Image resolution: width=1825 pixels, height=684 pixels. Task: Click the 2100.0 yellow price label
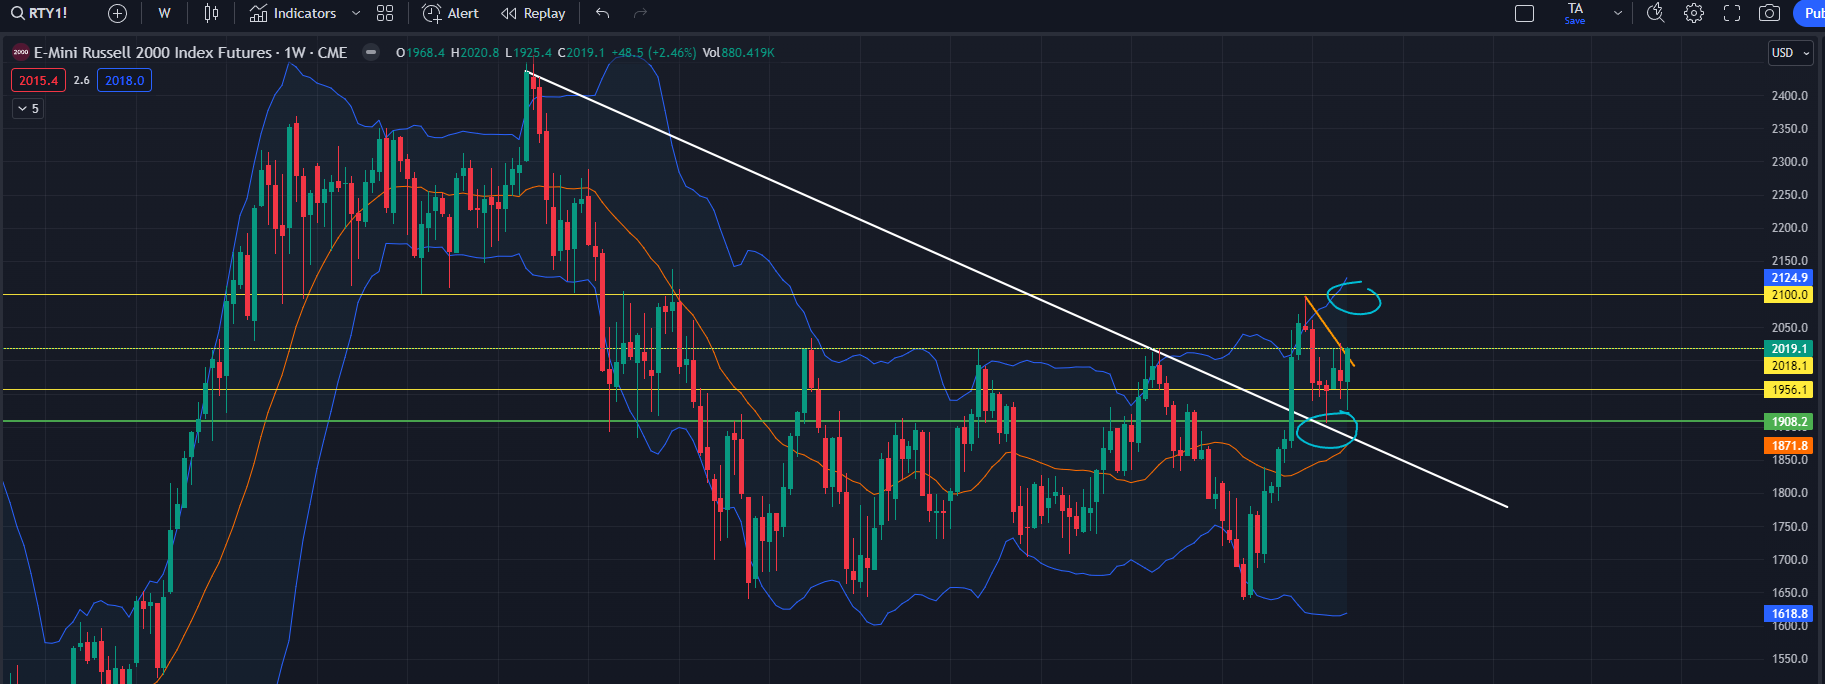coord(1789,295)
